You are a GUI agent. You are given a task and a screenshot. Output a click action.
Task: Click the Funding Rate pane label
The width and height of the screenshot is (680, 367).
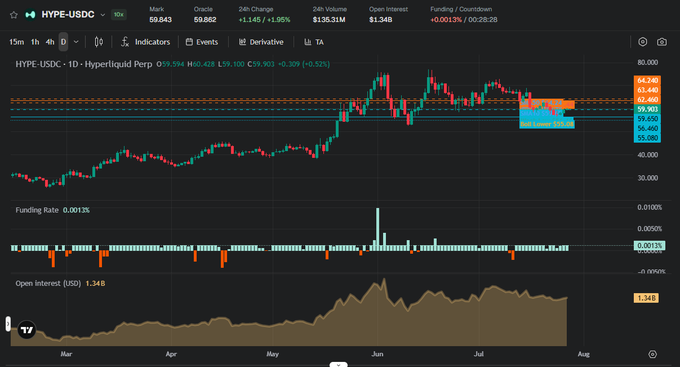[x=37, y=210]
